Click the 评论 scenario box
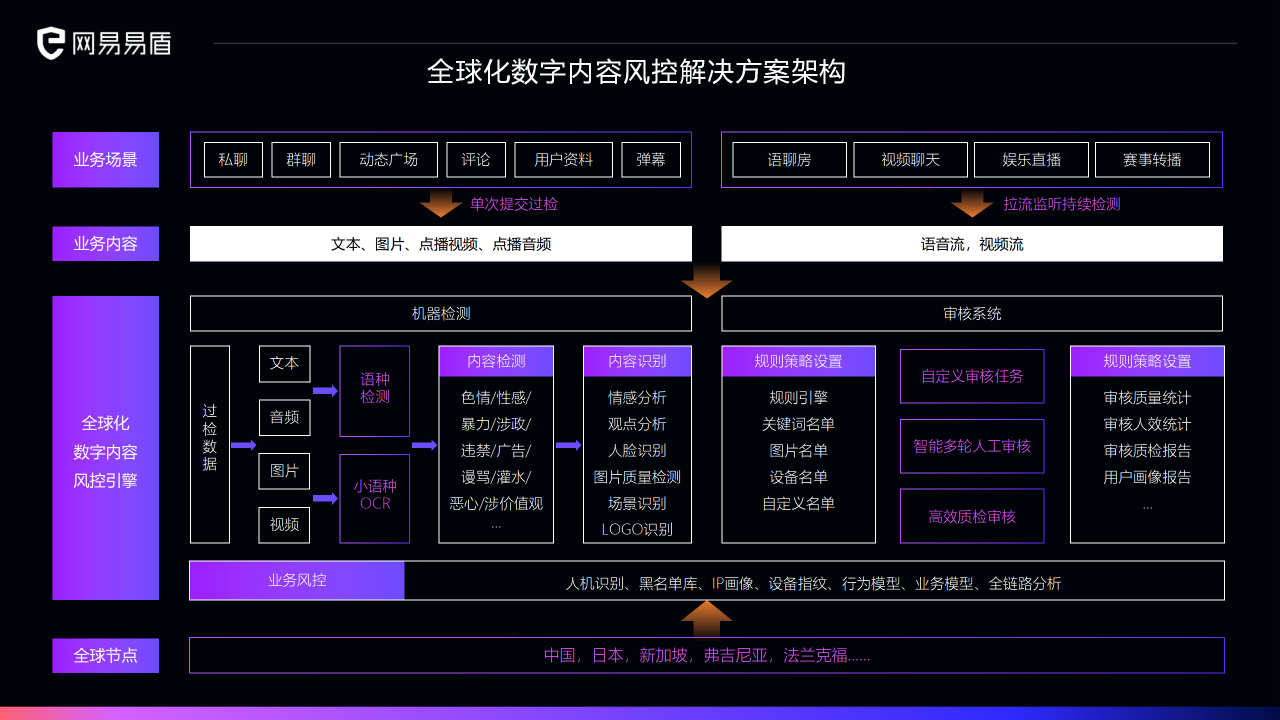 click(476, 160)
